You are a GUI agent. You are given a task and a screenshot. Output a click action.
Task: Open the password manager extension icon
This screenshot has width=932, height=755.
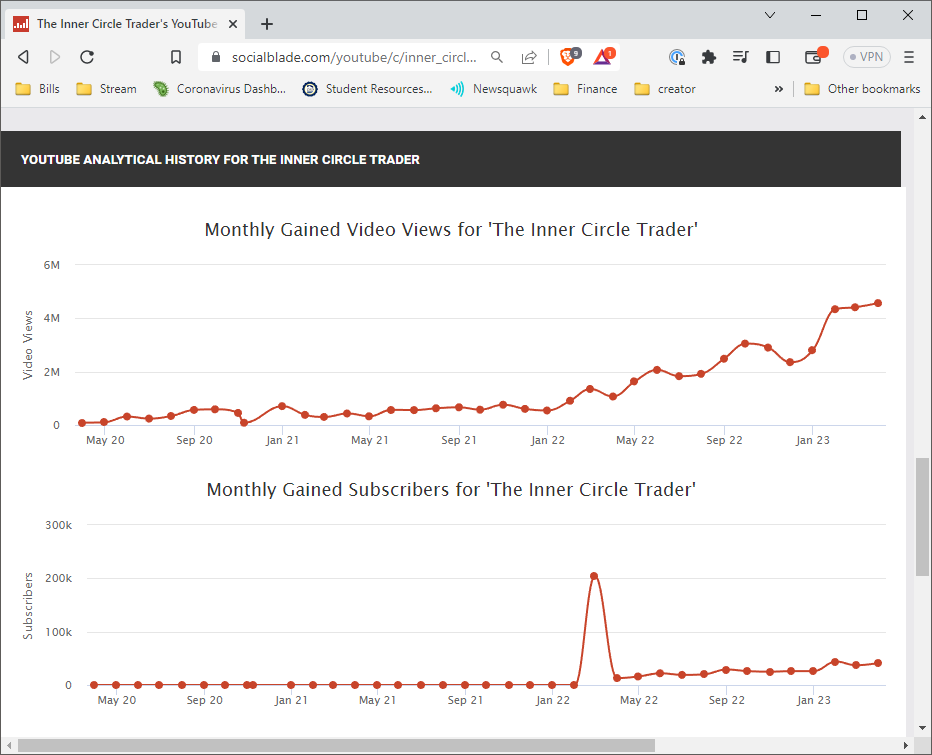pos(677,57)
